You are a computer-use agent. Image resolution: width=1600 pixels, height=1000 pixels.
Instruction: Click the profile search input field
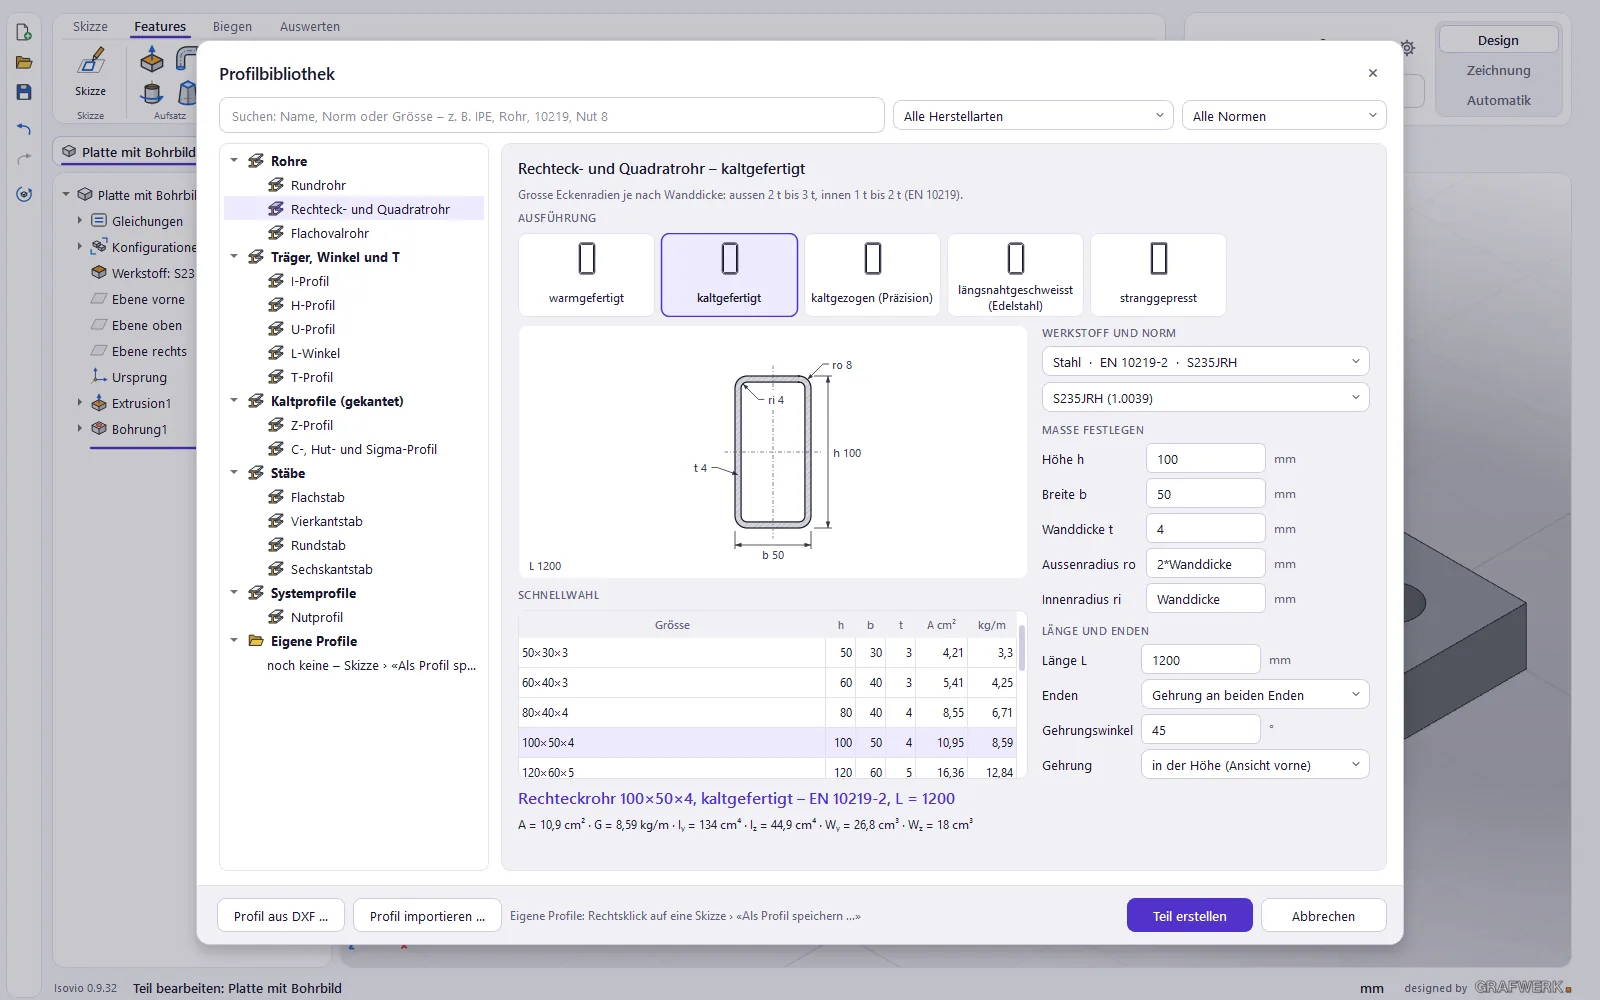pyautogui.click(x=552, y=116)
